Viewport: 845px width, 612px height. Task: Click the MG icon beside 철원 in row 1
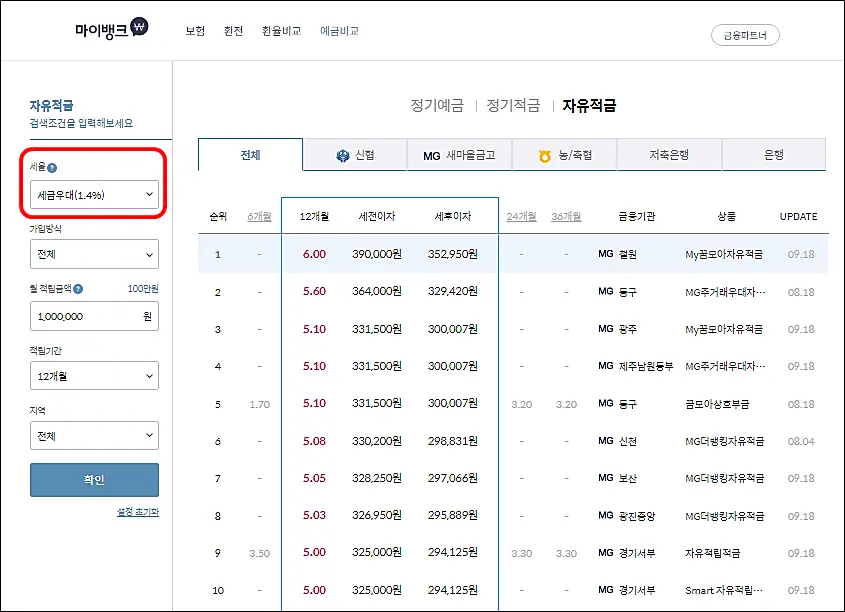[604, 254]
